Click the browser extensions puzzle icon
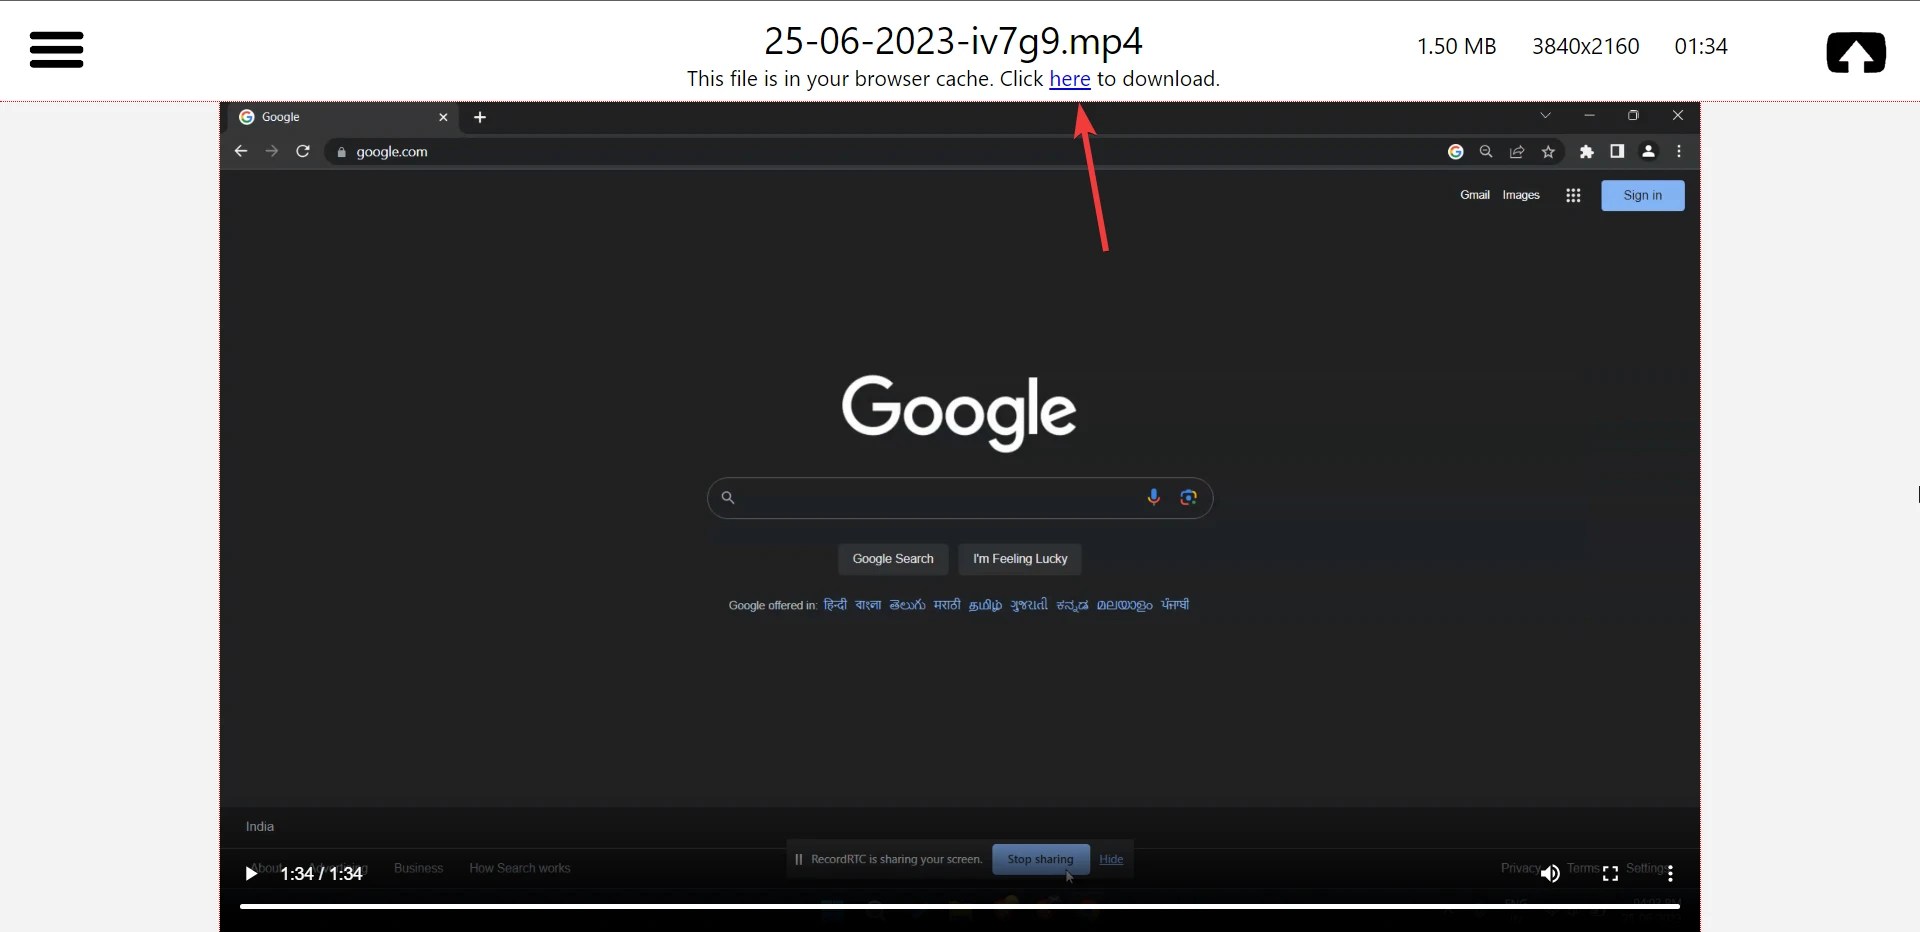The width and height of the screenshot is (1920, 932). [x=1586, y=152]
